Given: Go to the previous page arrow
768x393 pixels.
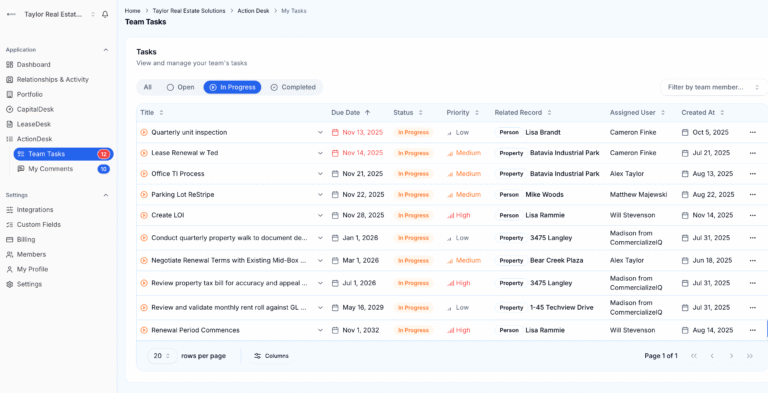Looking at the screenshot, I should click(712, 356).
